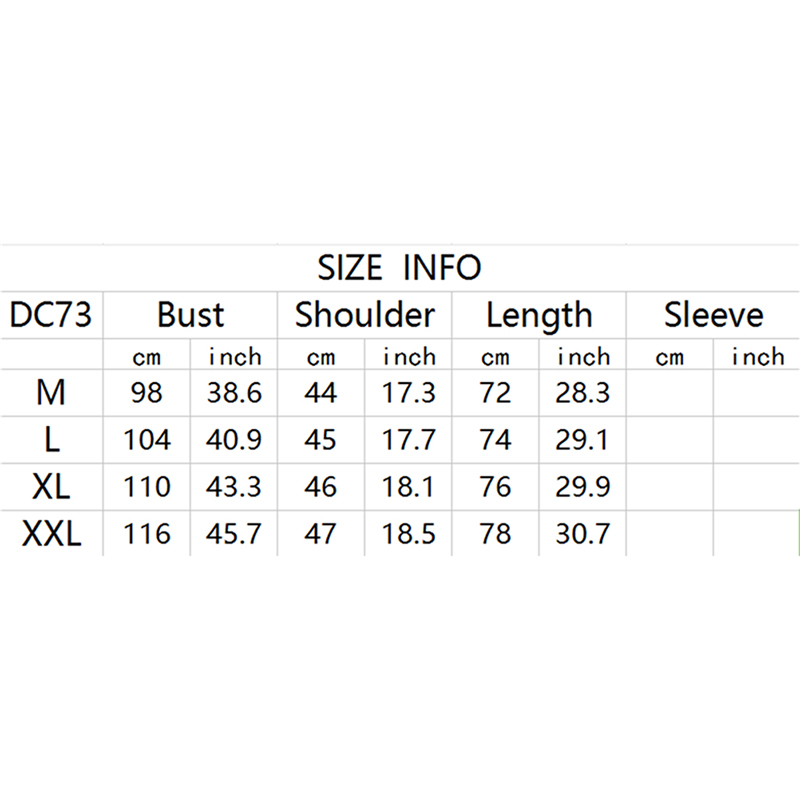Click the 46 cm shoulder value
Viewport: 800px width, 800px height.
321,487
